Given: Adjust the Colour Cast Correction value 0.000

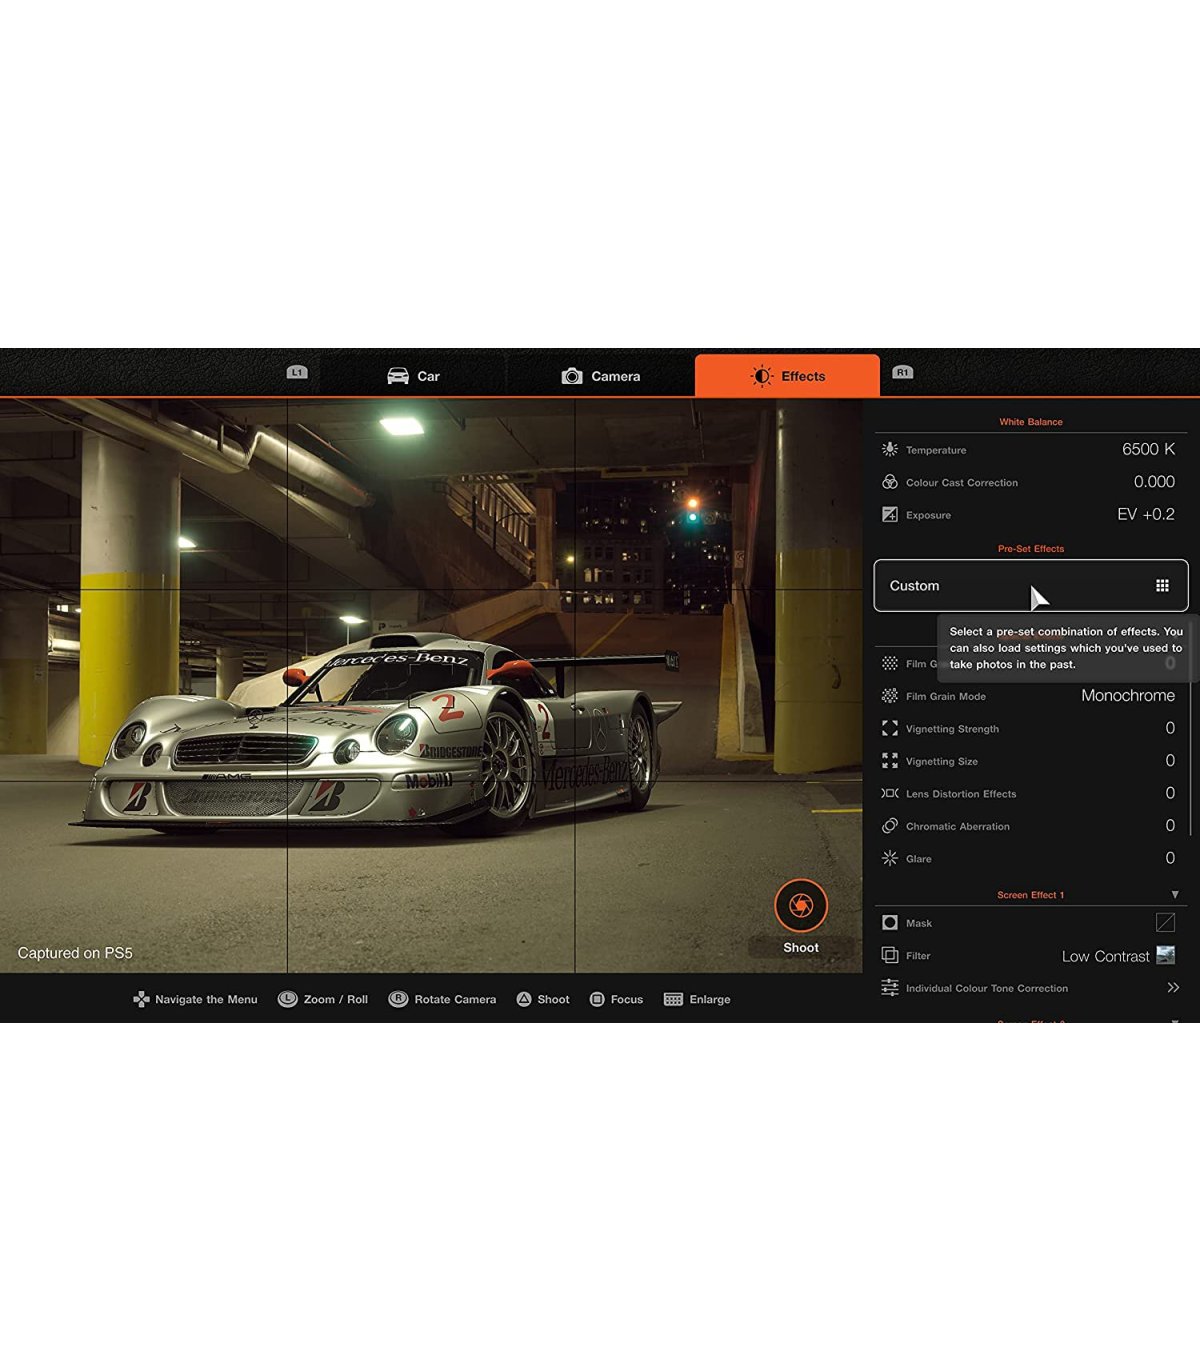Looking at the screenshot, I should point(1154,482).
